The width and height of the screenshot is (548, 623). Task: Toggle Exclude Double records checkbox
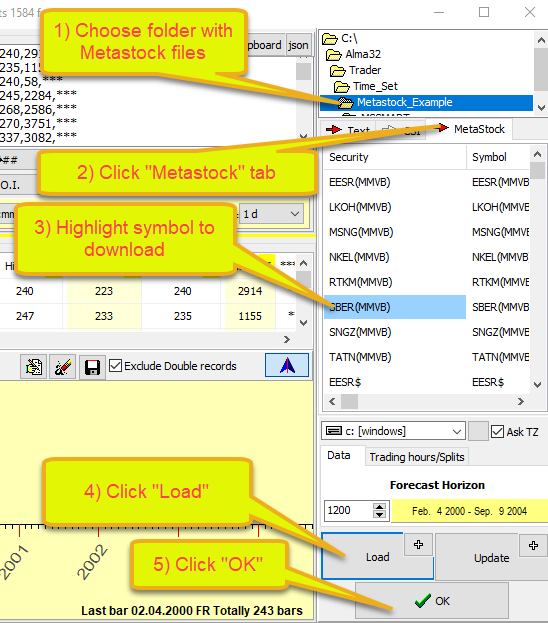click(115, 366)
